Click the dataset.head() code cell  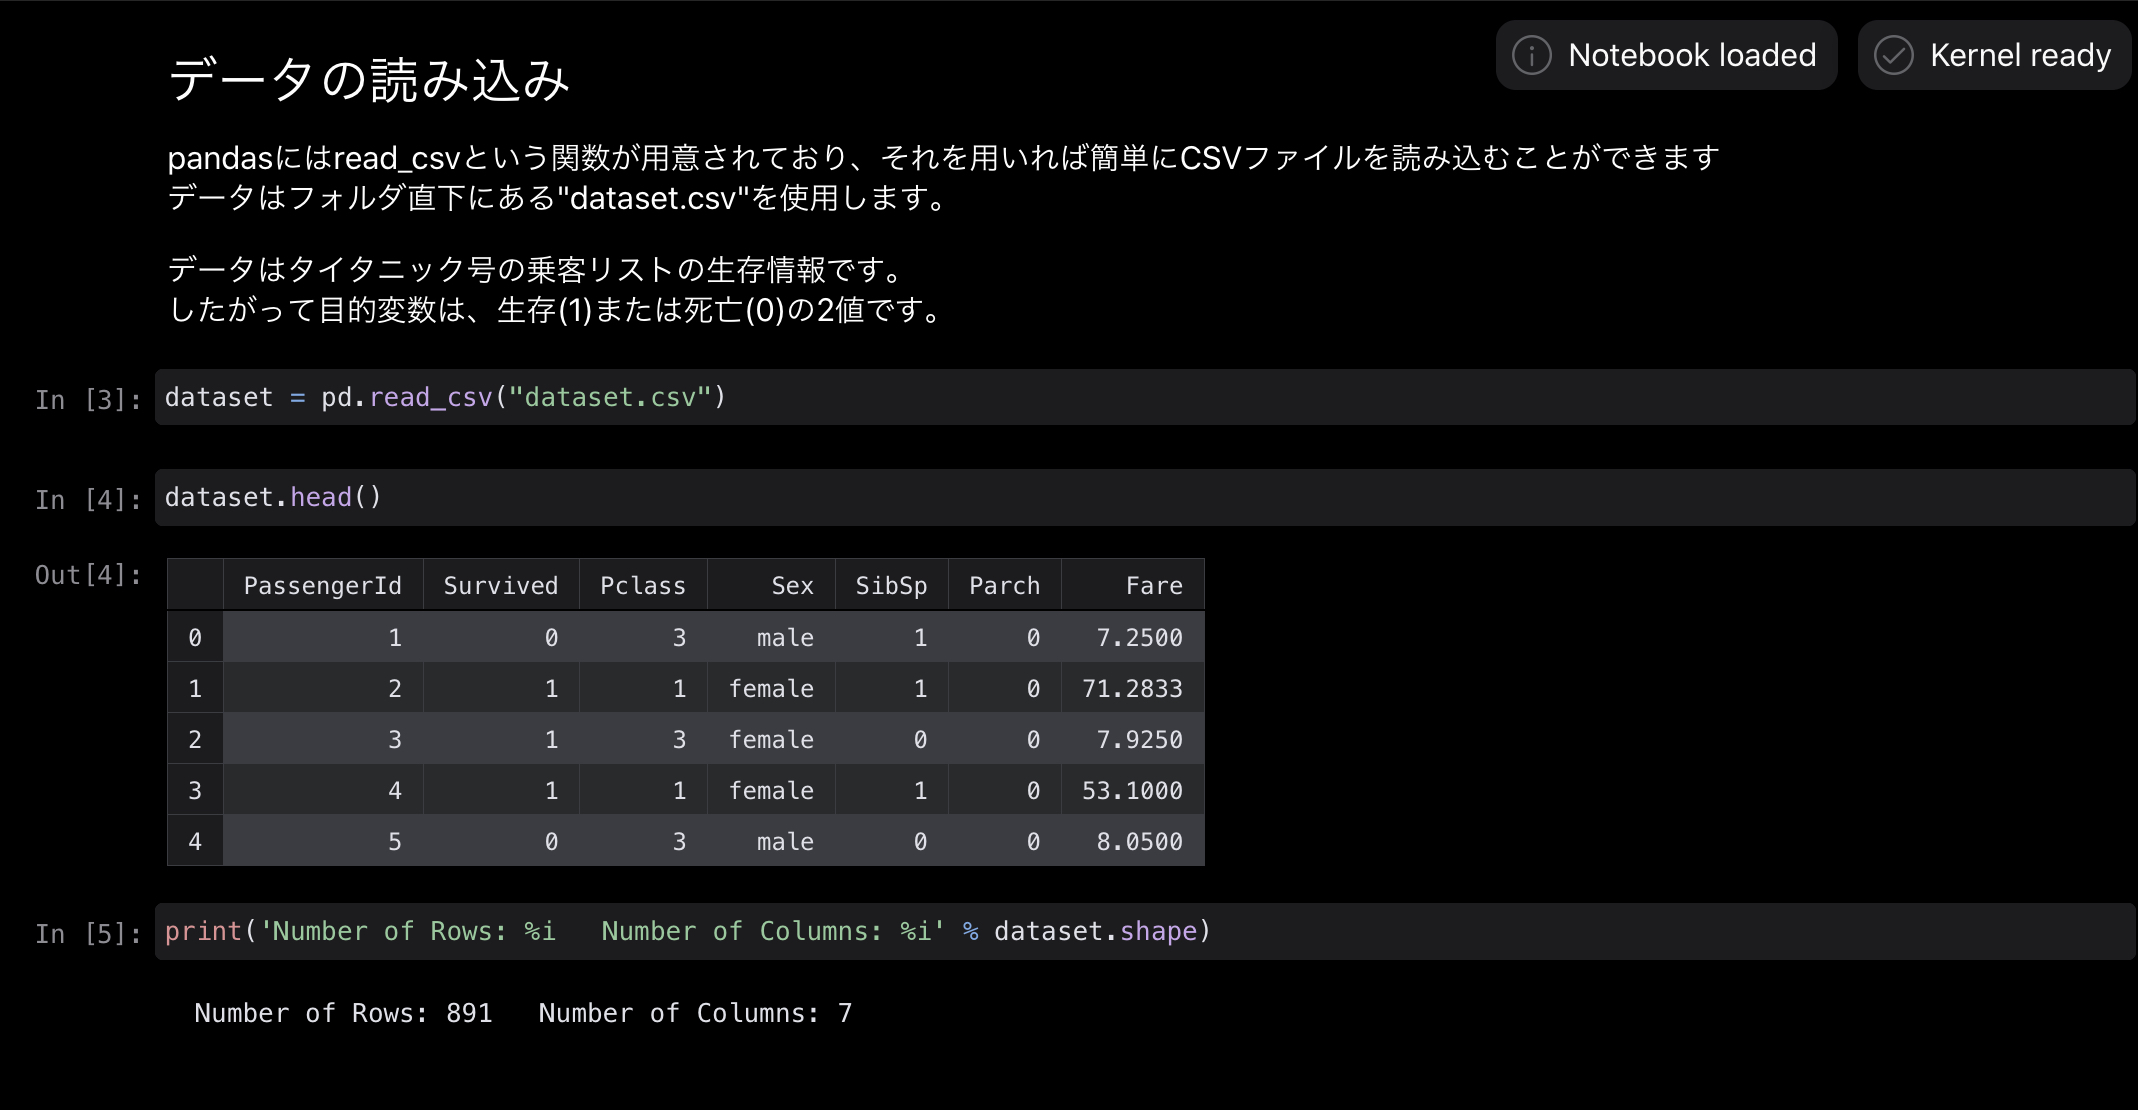tap(1144, 497)
